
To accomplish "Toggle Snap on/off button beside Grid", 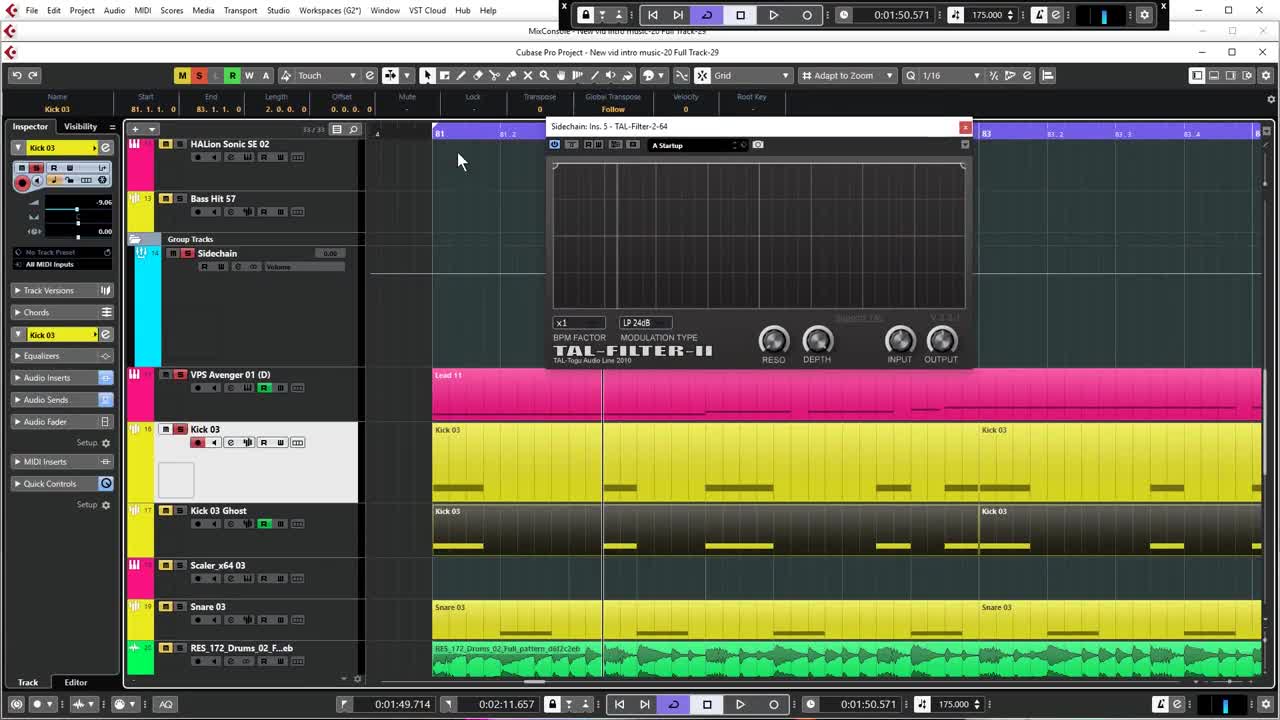I will 702,75.
